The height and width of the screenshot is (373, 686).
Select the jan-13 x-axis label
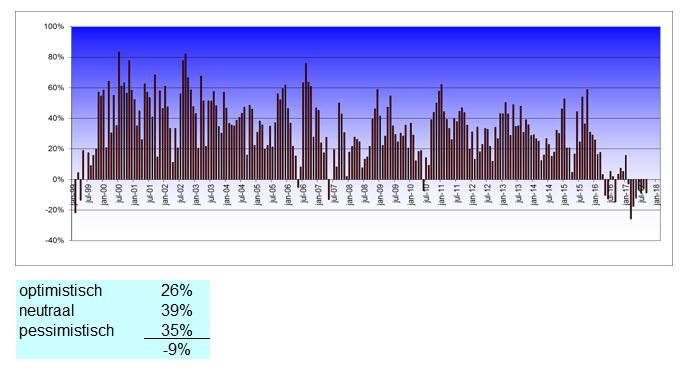click(x=503, y=195)
